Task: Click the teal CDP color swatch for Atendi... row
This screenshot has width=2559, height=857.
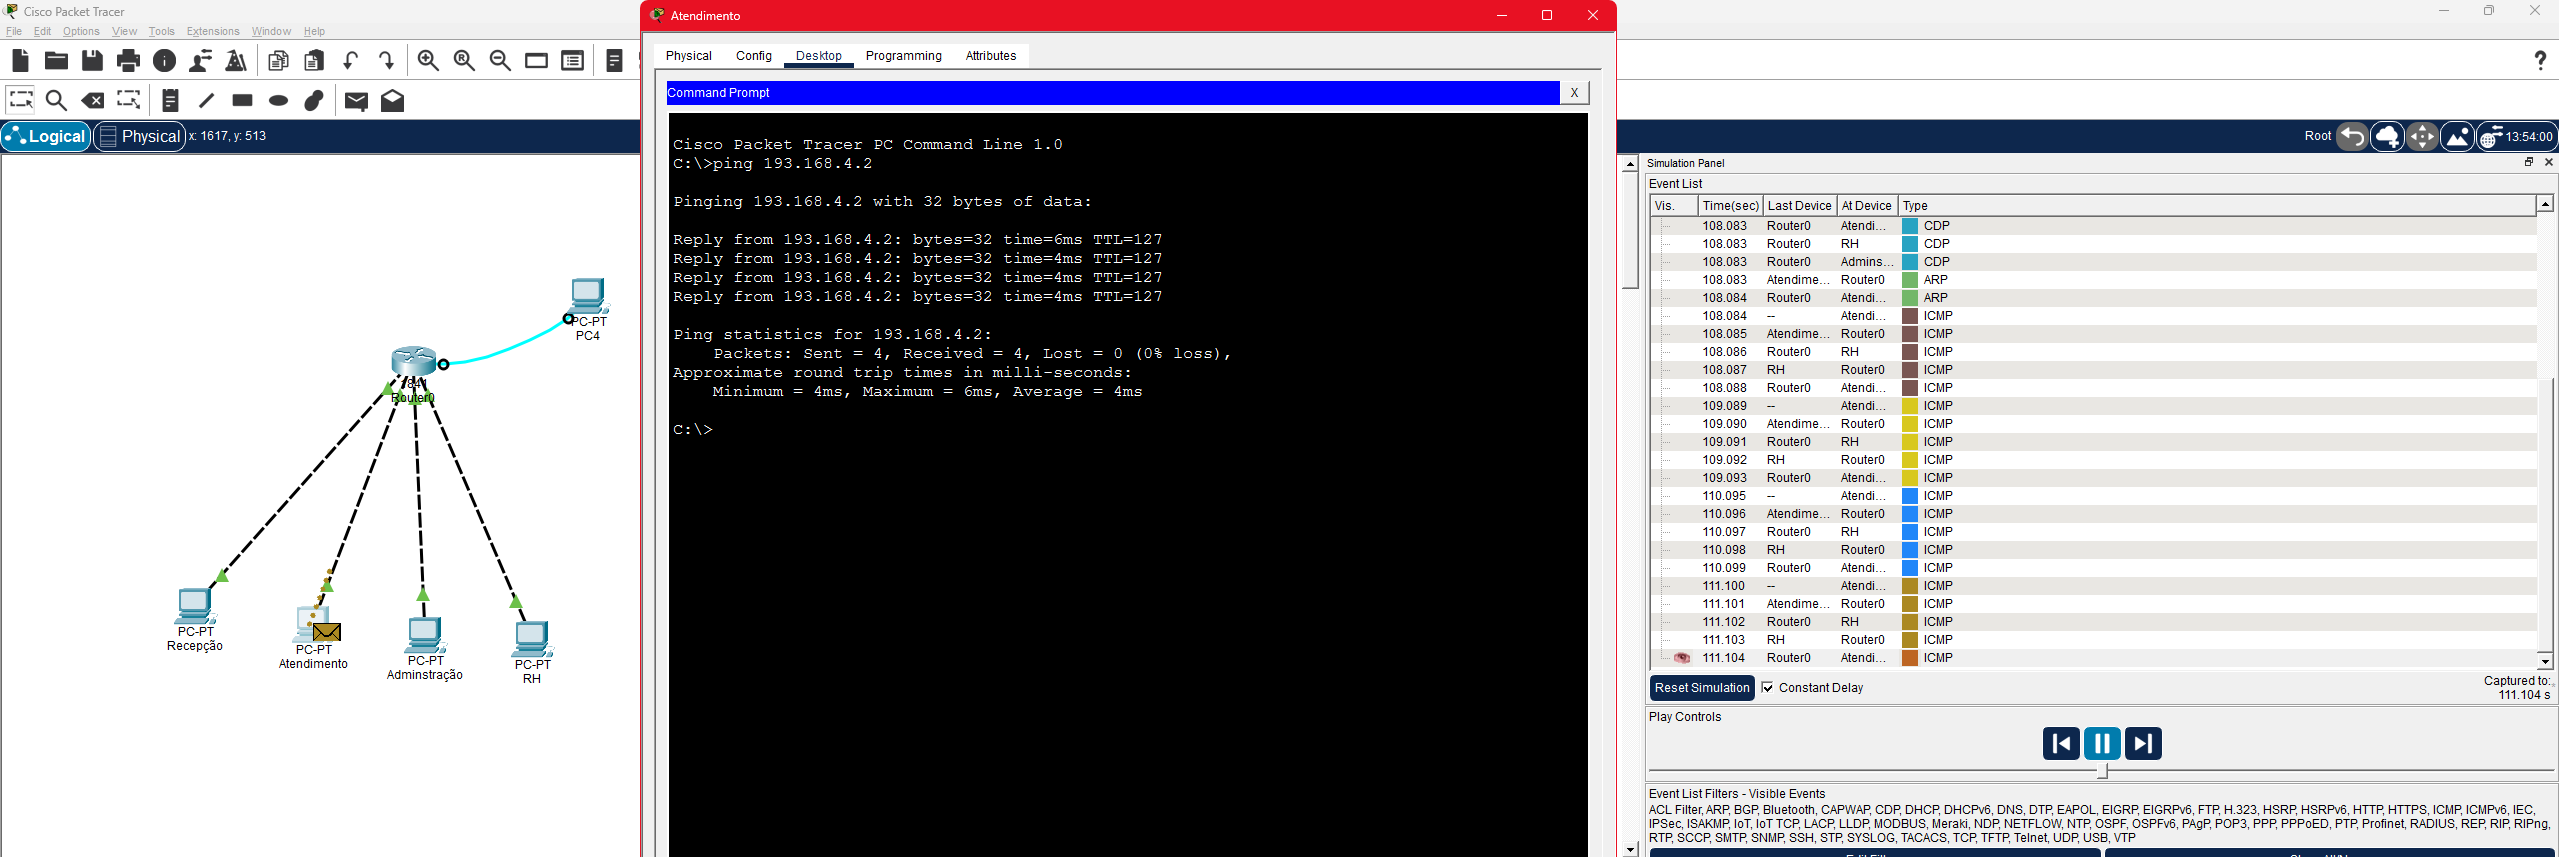Action: 1910,226
